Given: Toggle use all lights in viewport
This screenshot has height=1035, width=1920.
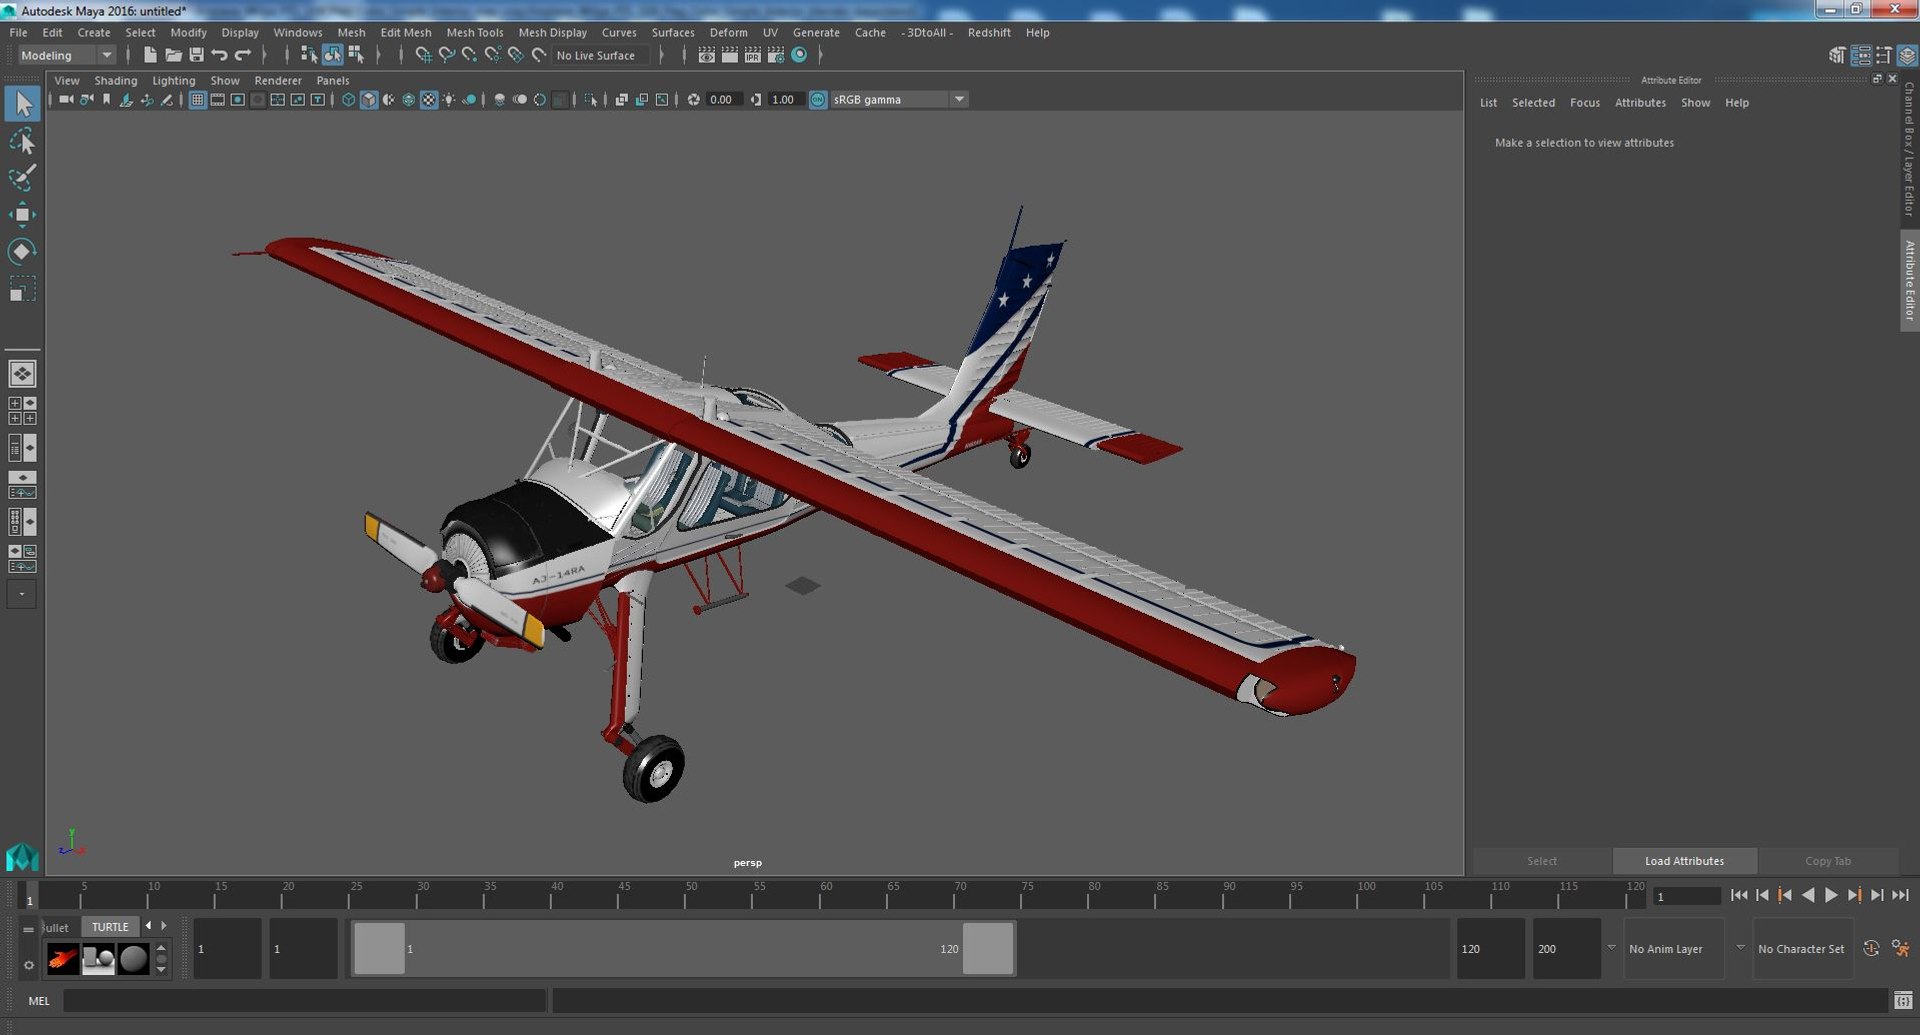Looking at the screenshot, I should coord(448,100).
